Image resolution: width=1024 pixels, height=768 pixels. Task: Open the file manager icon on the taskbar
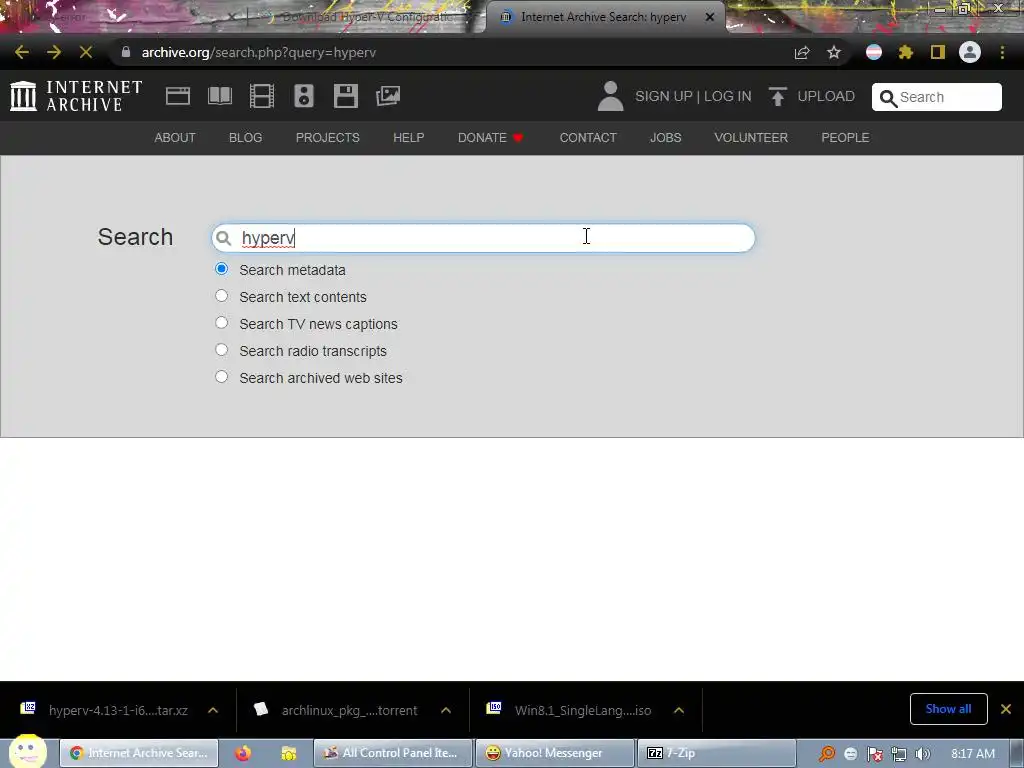coord(289,753)
